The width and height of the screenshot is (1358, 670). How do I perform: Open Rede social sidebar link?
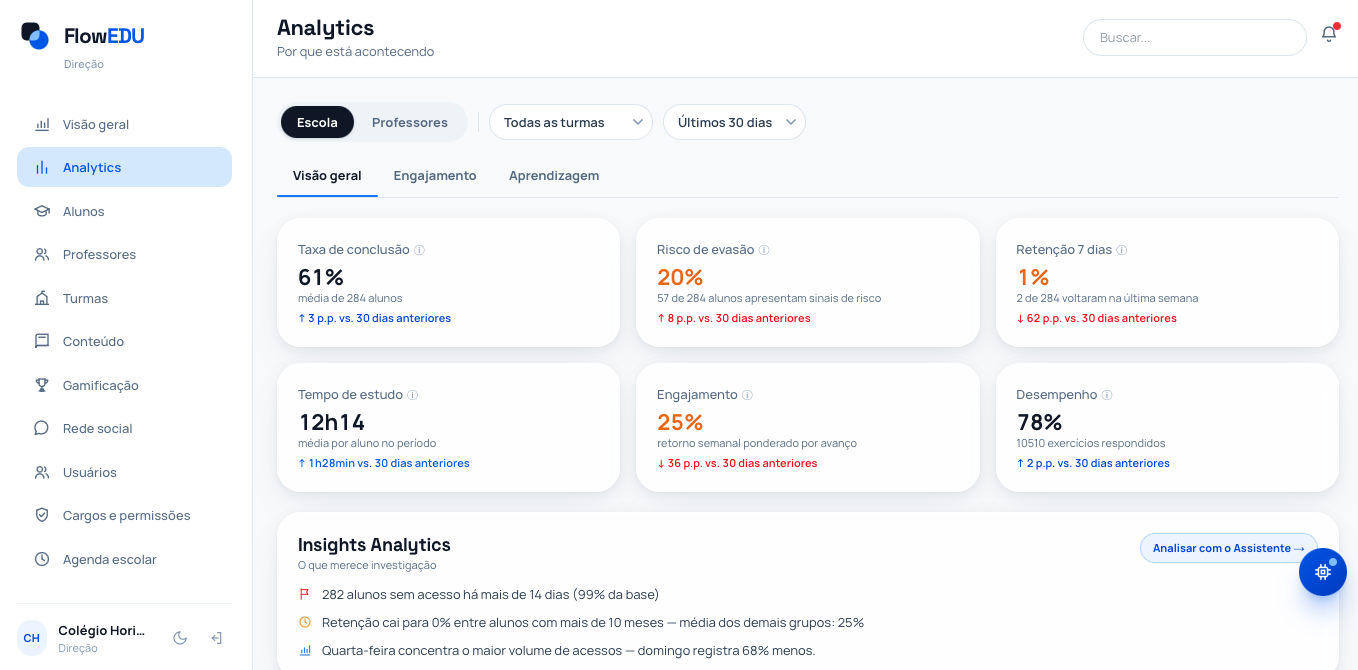pyautogui.click(x=124, y=429)
